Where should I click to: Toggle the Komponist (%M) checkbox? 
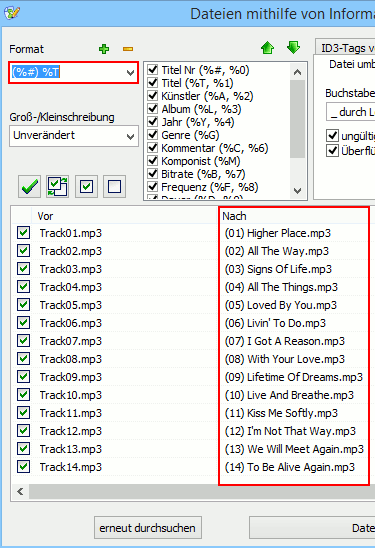pyautogui.click(x=152, y=161)
